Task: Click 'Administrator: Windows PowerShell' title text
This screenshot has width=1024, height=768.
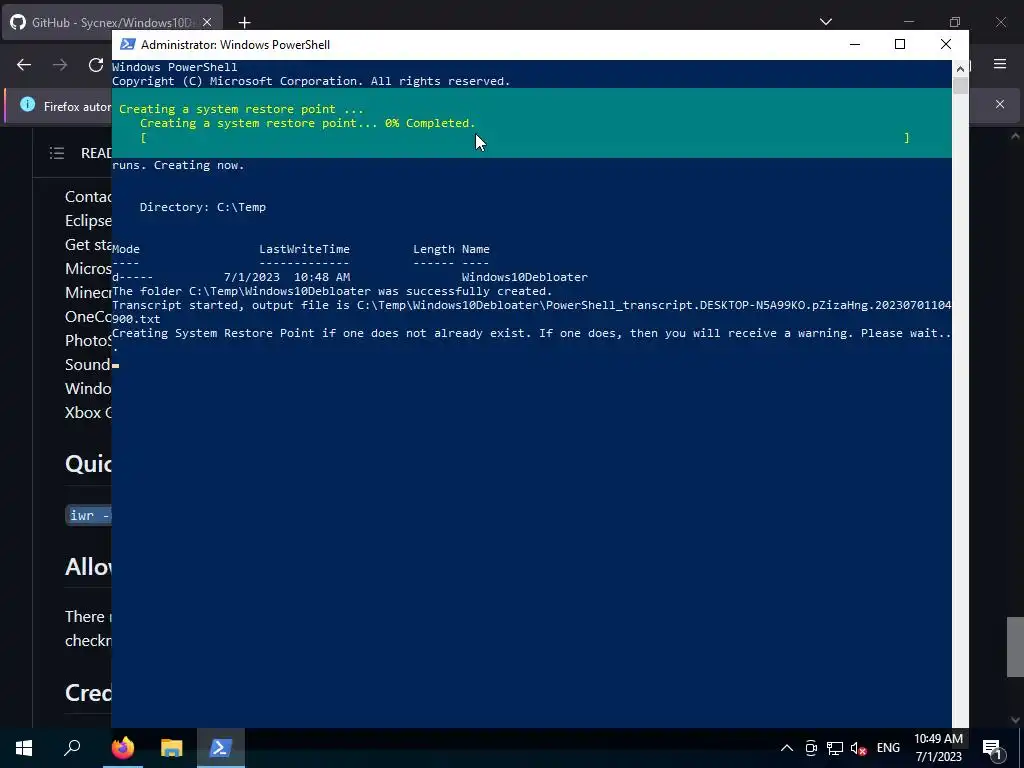Action: coord(235,44)
